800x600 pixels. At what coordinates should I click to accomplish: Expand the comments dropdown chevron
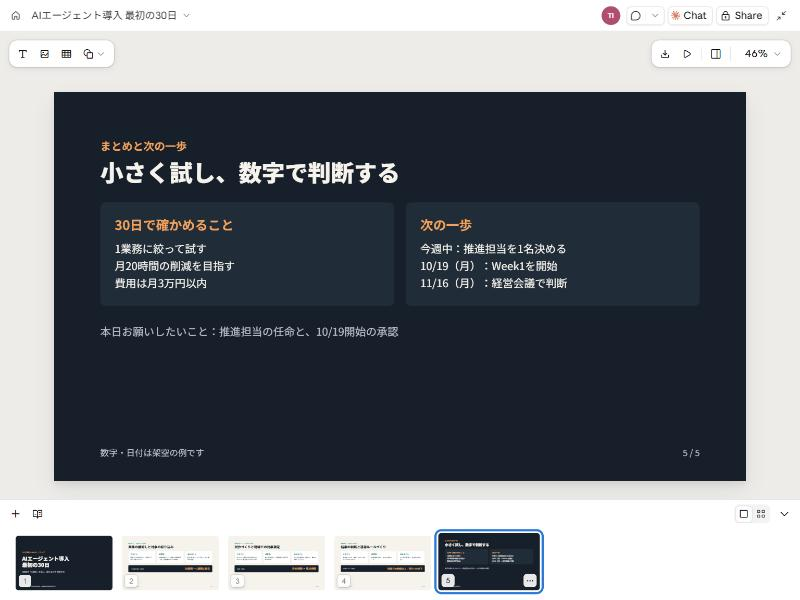[x=655, y=15]
